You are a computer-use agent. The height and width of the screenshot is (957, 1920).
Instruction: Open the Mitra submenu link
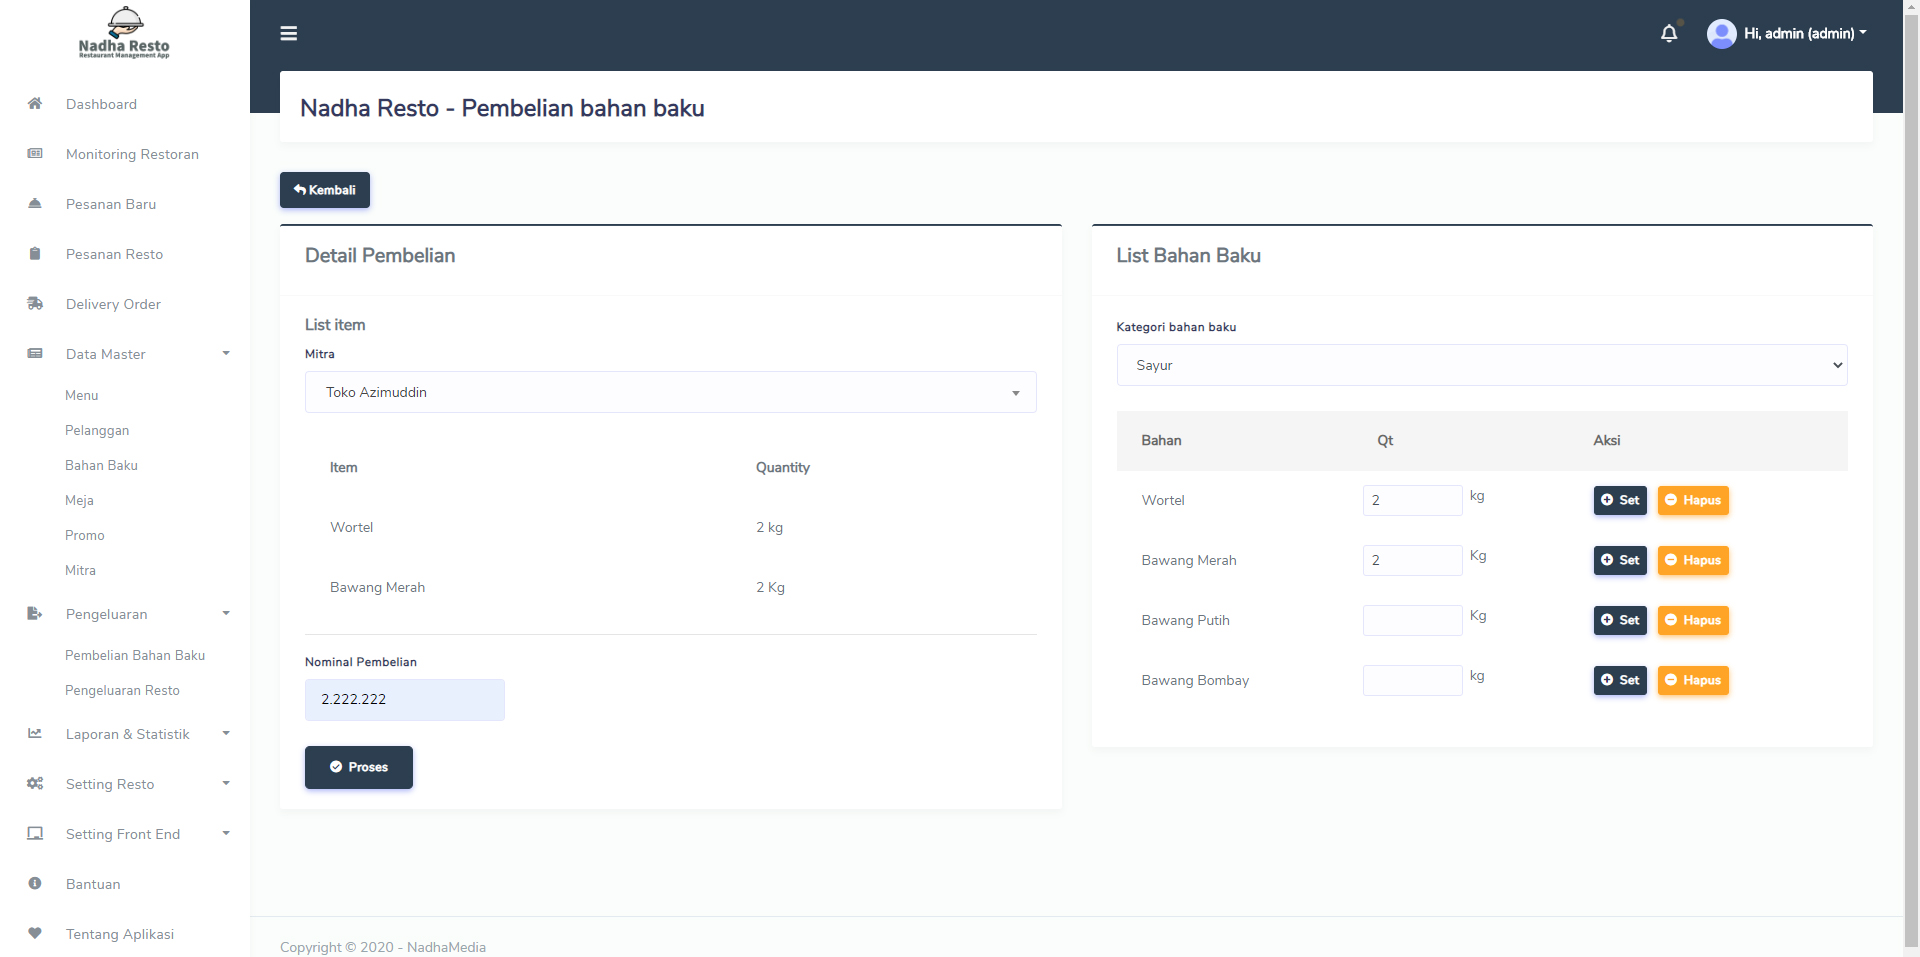pyautogui.click(x=80, y=571)
